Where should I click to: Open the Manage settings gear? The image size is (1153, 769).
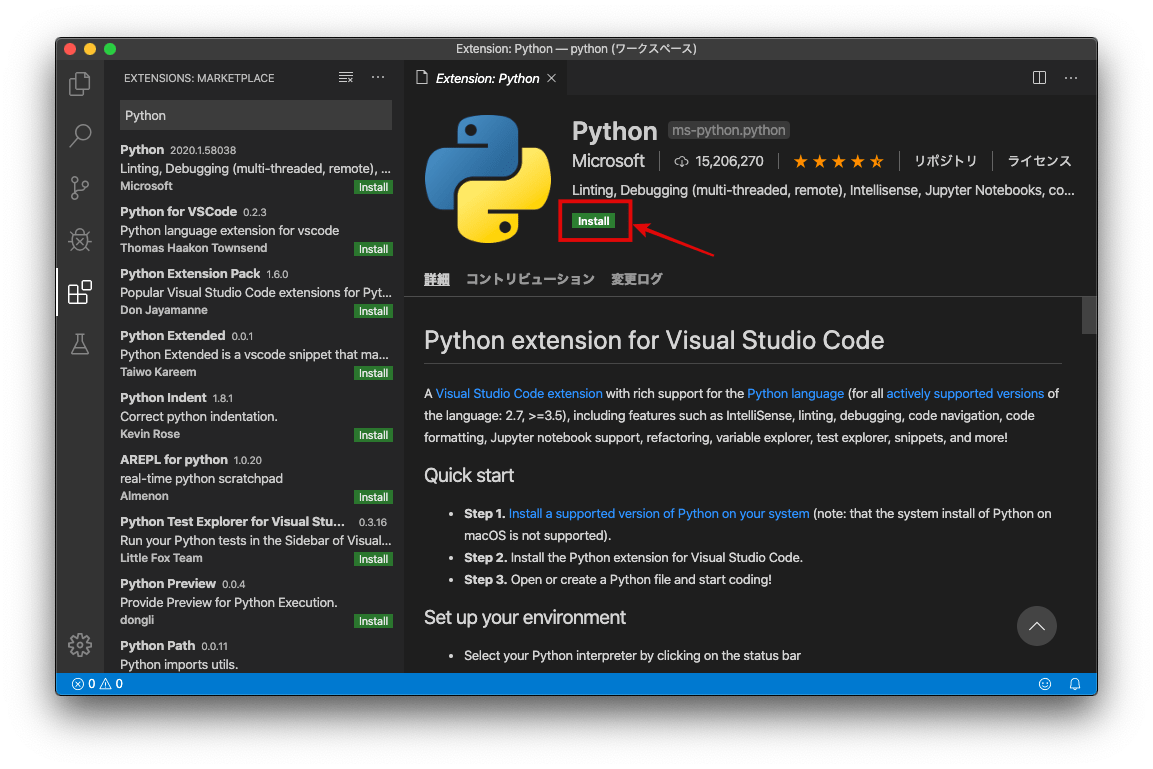(80, 645)
